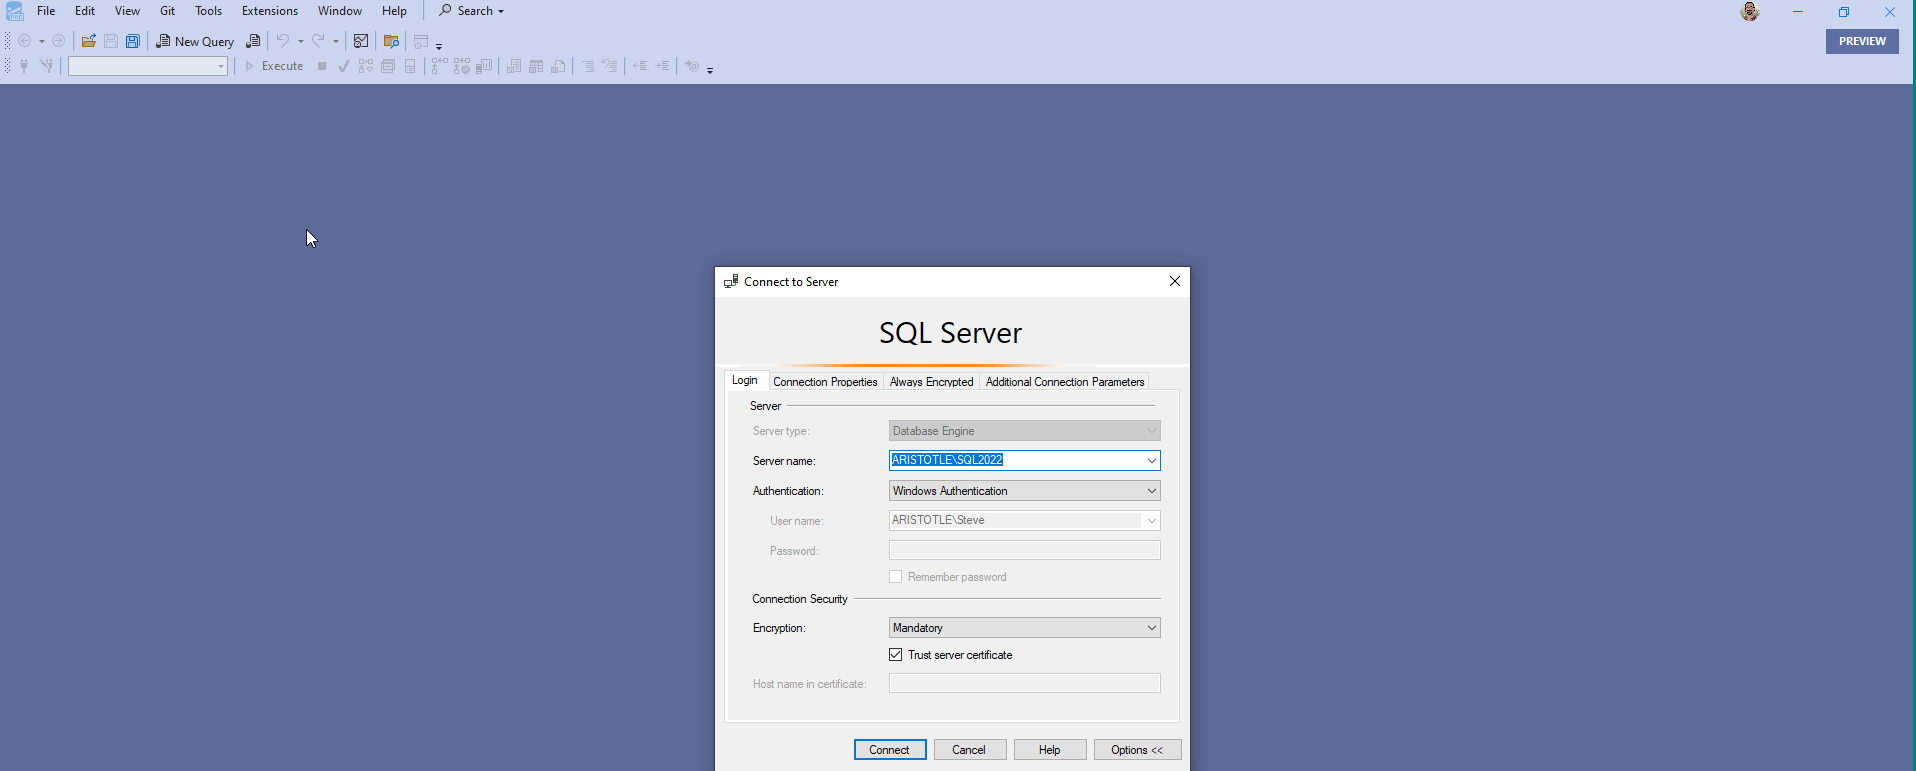
Task: Click the Decrease Indent icon
Action: tap(640, 66)
